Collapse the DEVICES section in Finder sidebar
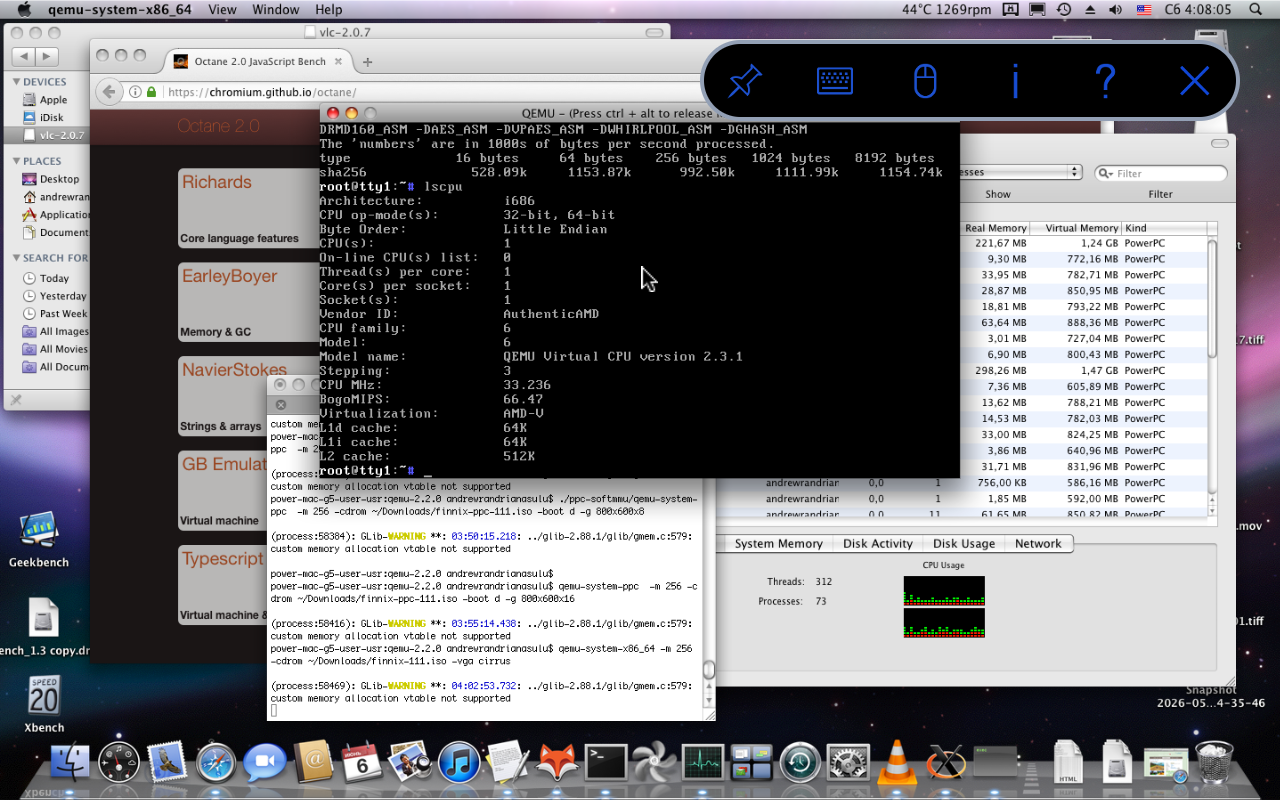 click(17, 82)
